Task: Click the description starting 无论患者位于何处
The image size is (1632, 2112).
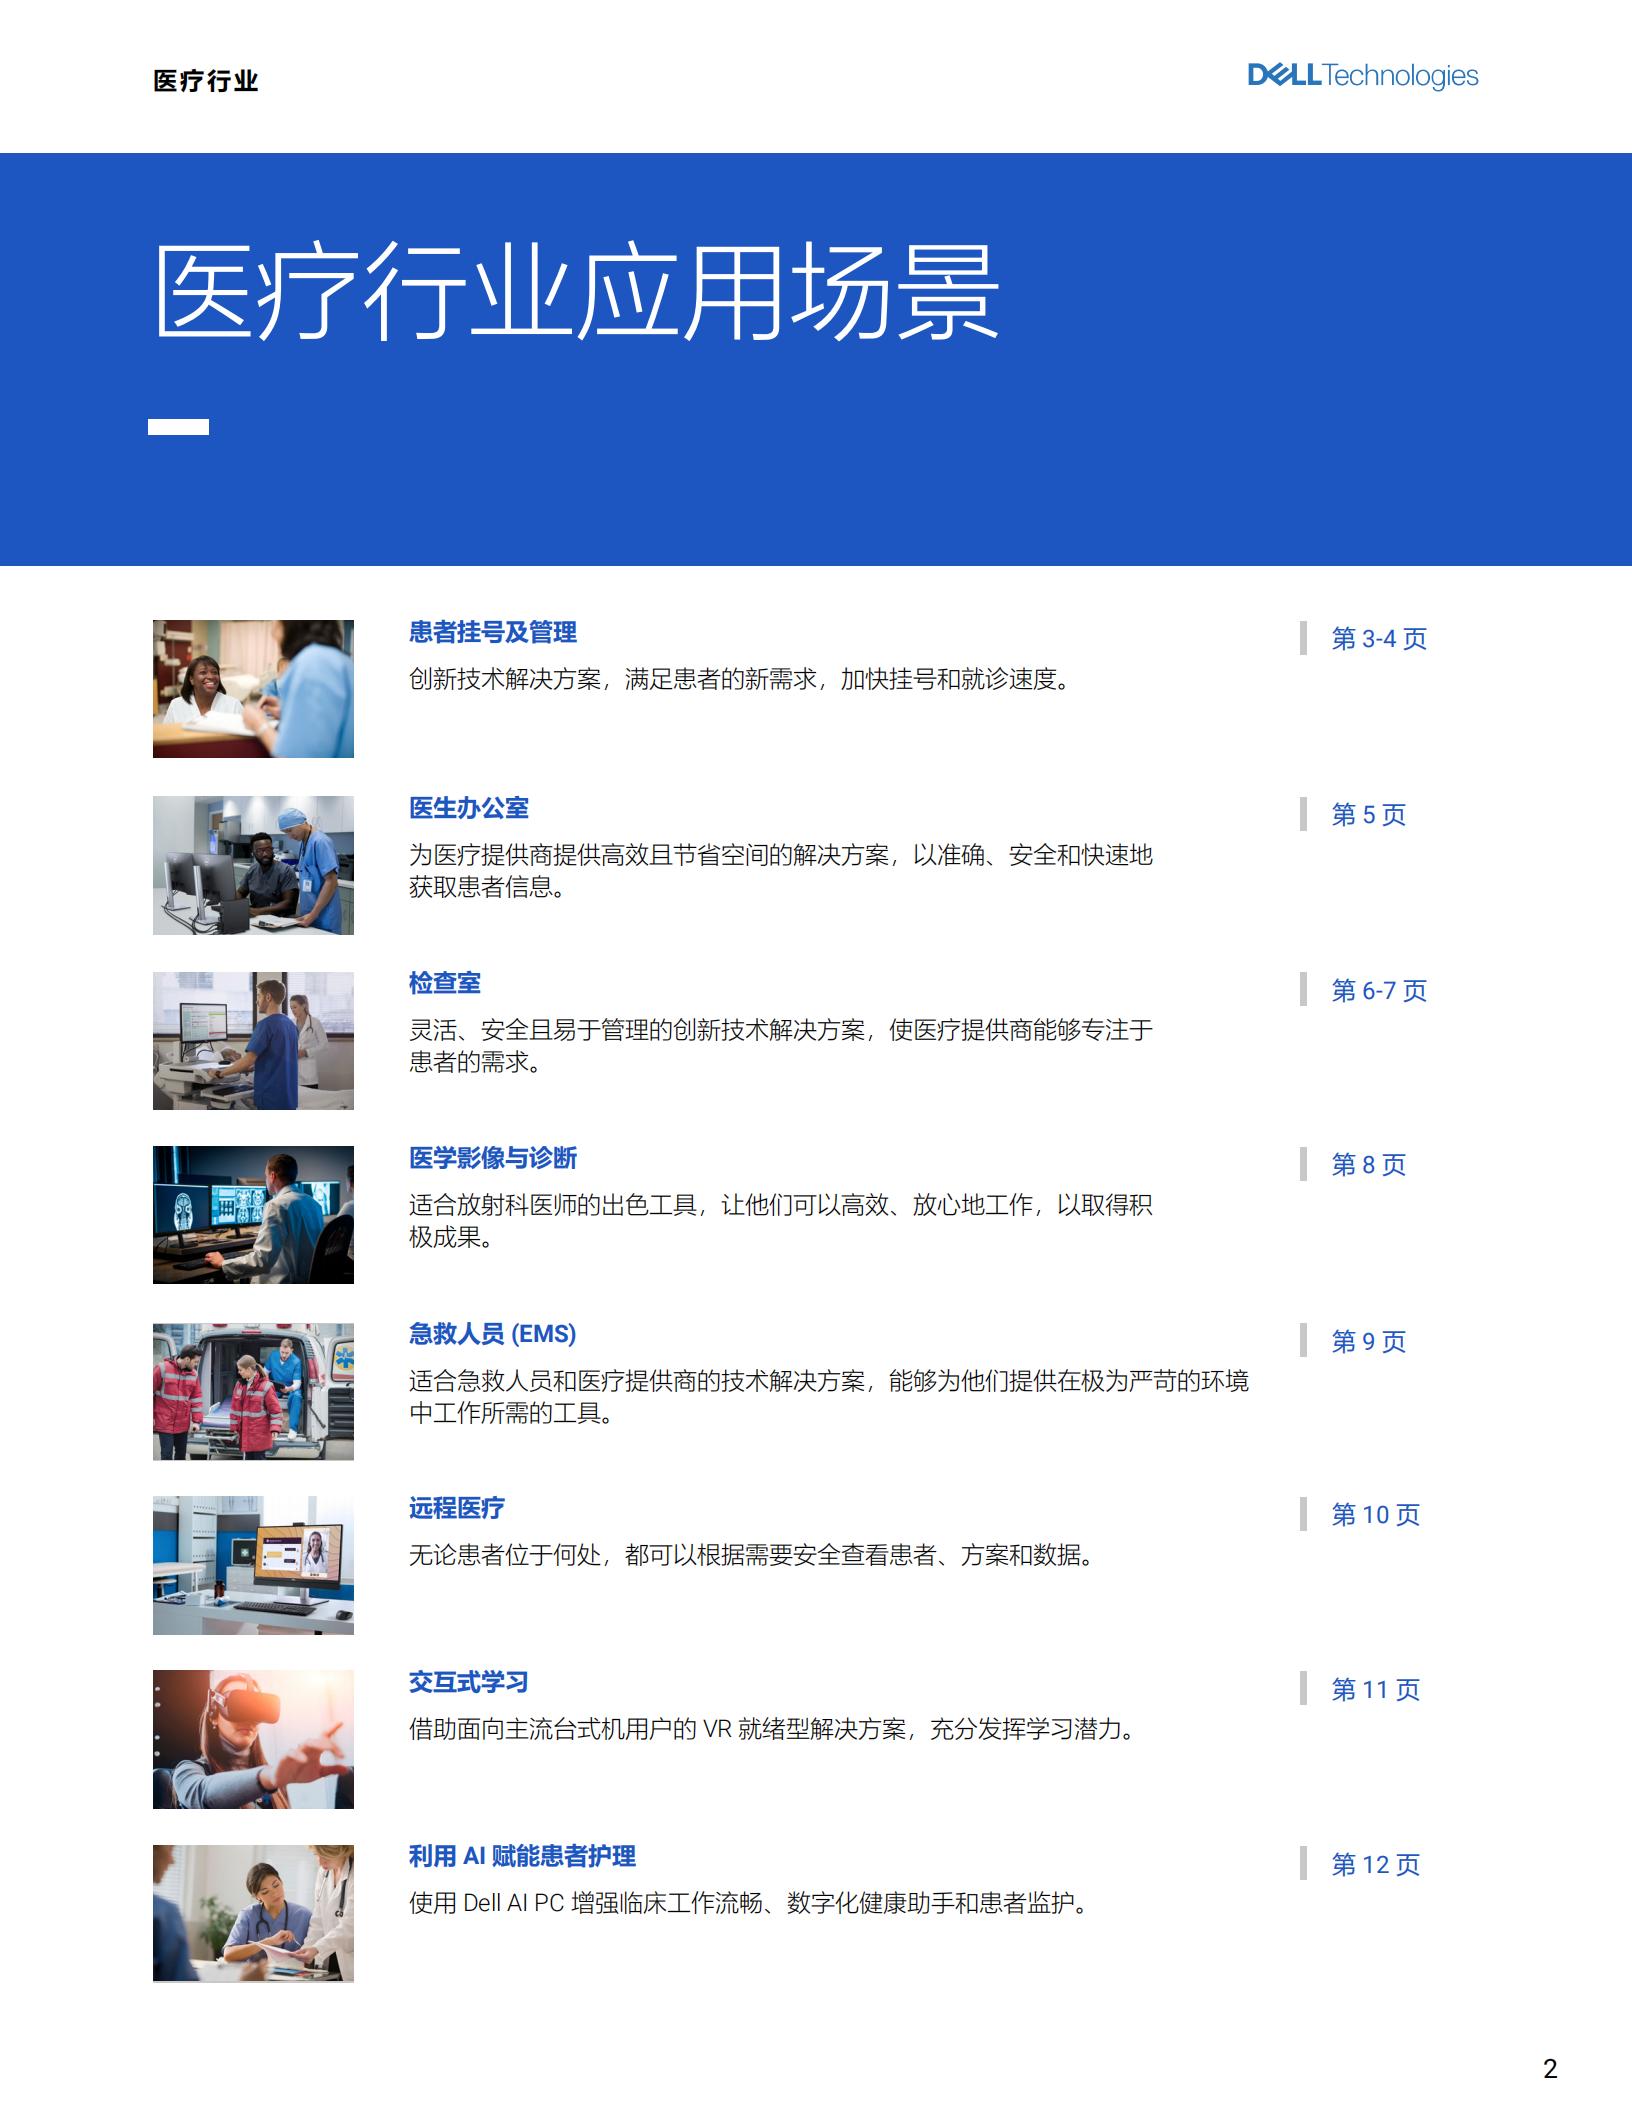Action: (x=752, y=1555)
